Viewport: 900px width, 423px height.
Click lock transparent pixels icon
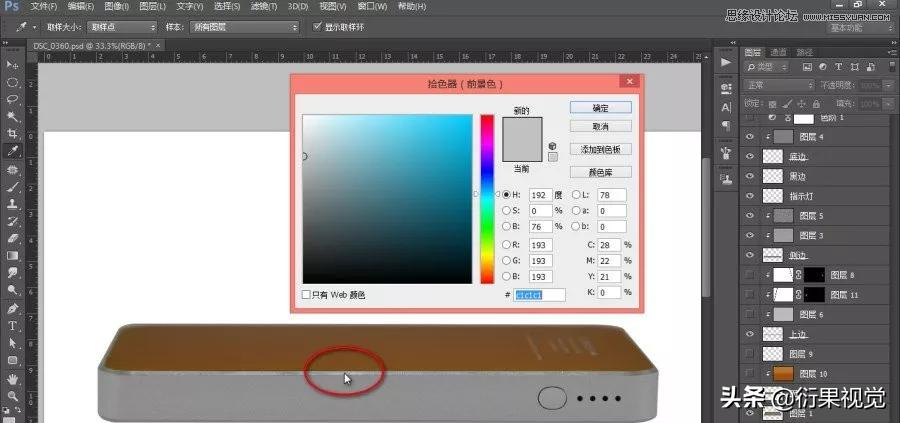click(773, 104)
